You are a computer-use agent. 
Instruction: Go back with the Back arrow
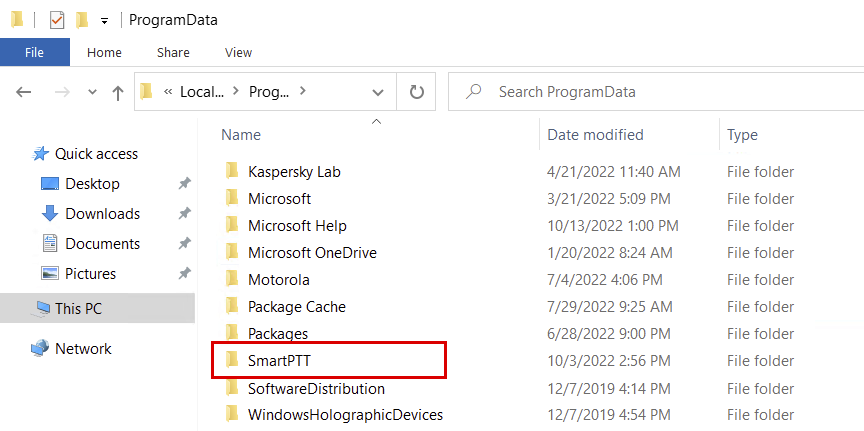coord(23,92)
